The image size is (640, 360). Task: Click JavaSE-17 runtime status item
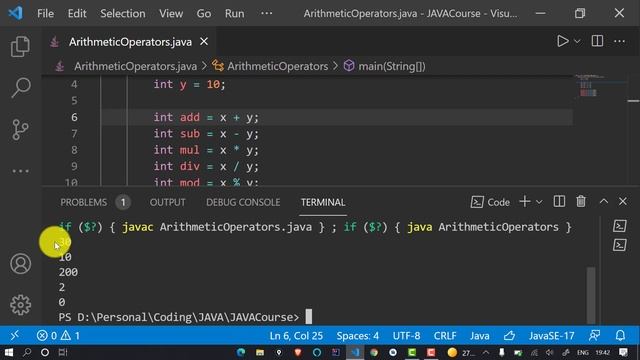pyautogui.click(x=551, y=336)
